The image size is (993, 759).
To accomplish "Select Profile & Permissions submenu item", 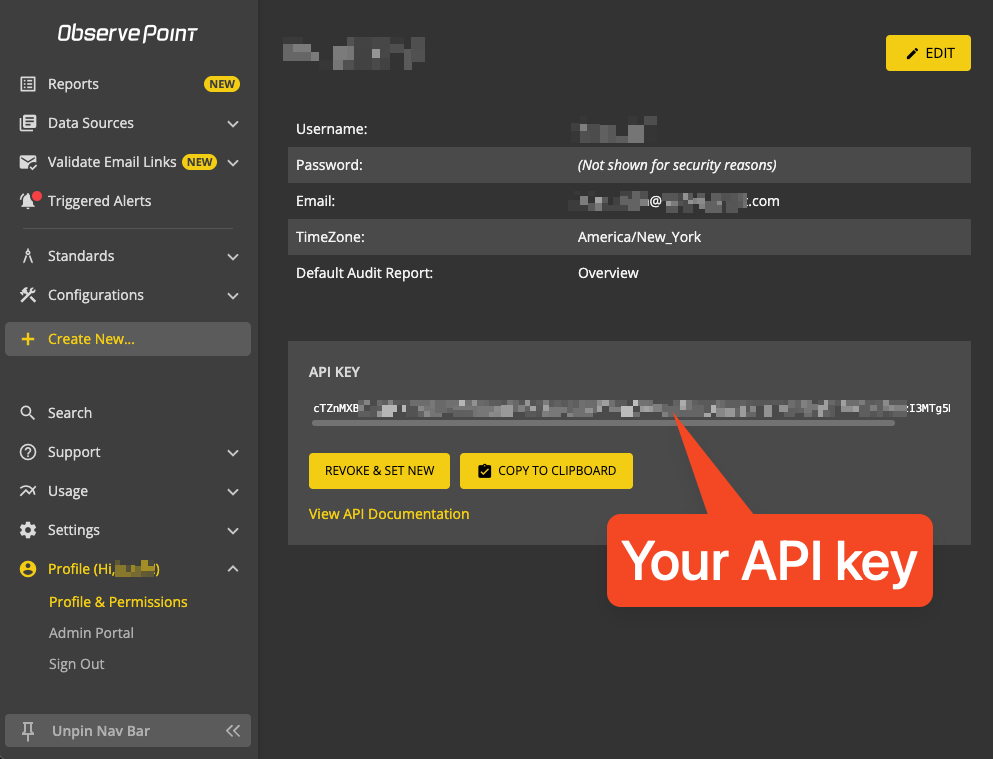I will click(x=118, y=602).
